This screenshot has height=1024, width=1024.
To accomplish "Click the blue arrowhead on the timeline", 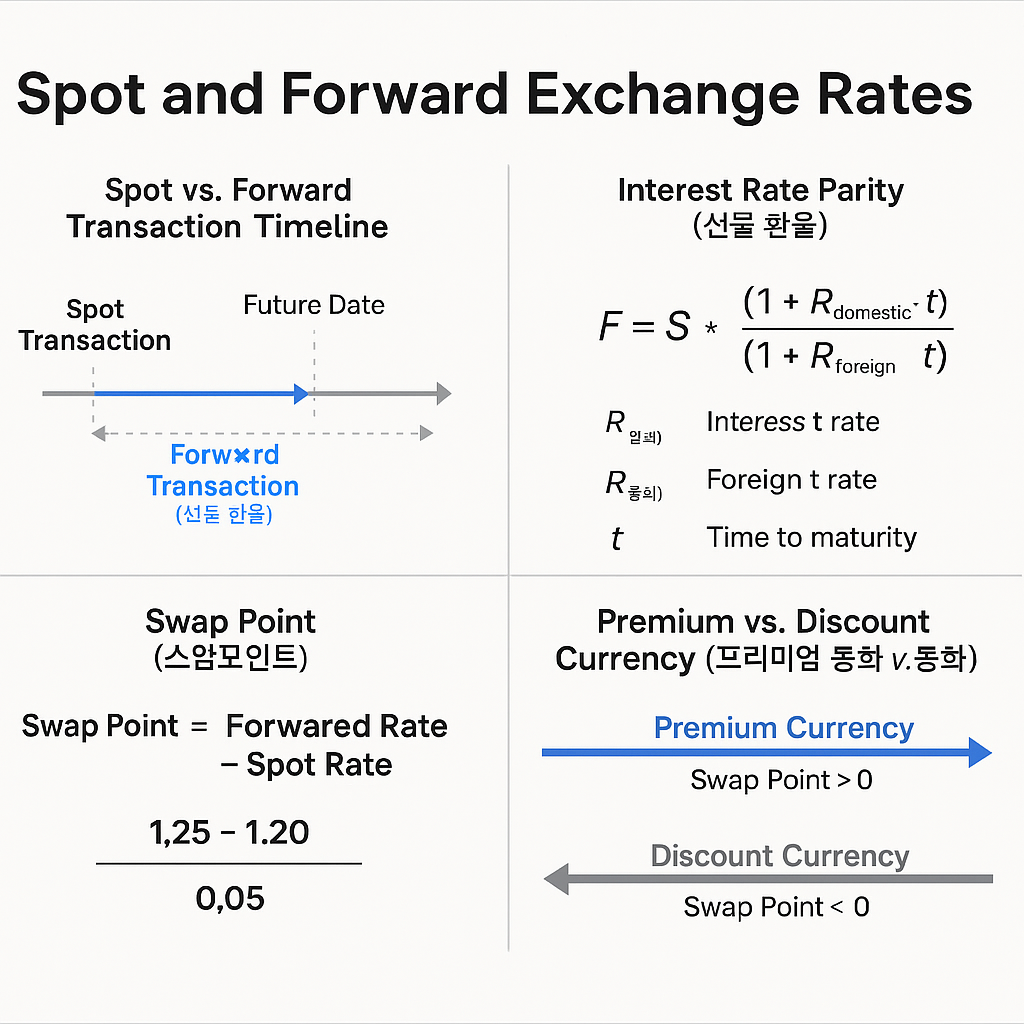I will (x=302, y=394).
